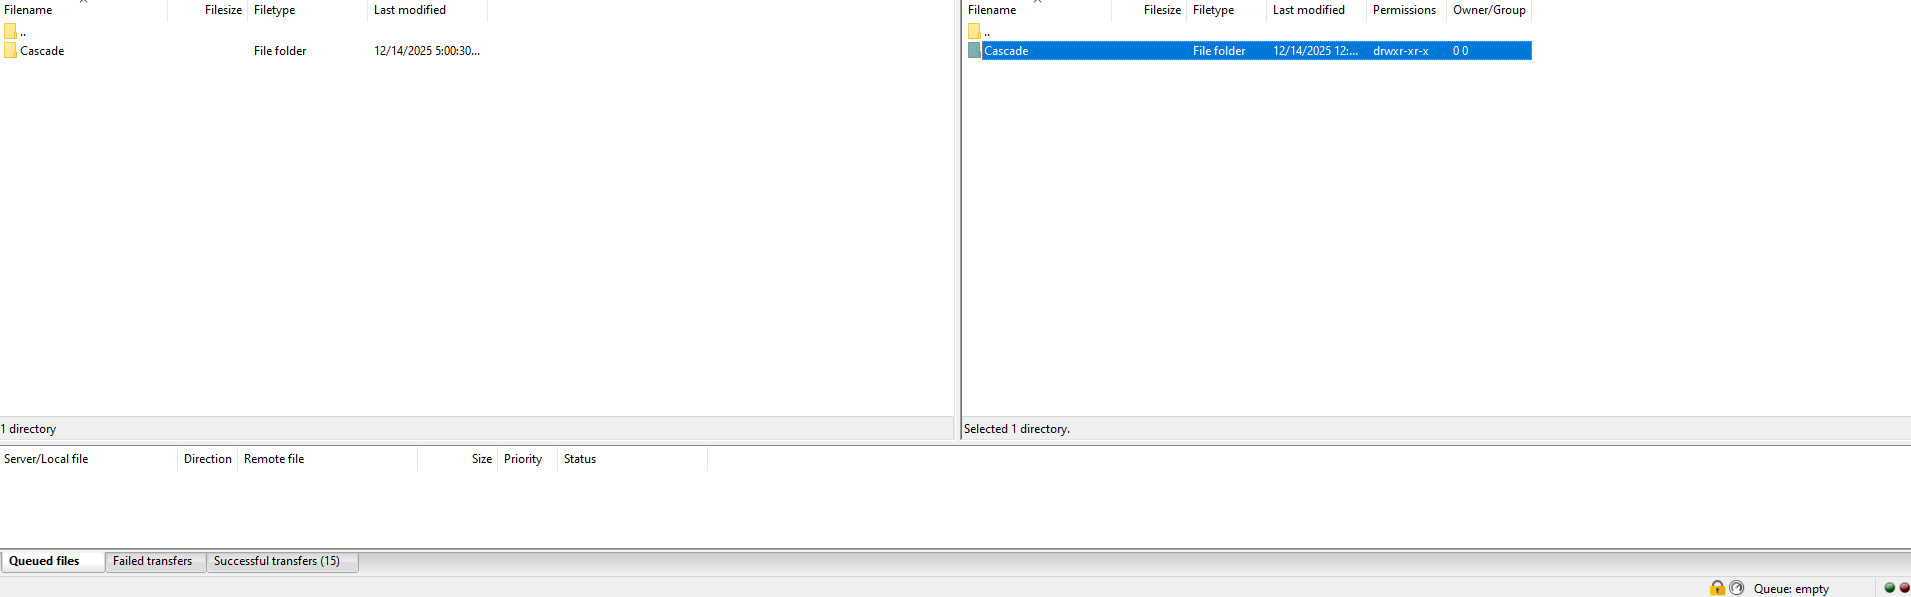Select the selected remote Cascade row's permissions text
Viewport: 1911px width, 597px height.
1400,51
